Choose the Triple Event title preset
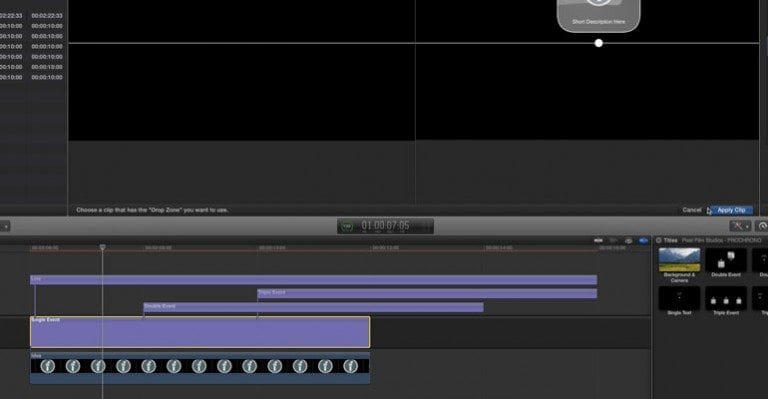This screenshot has width=768, height=399. pyautogui.click(x=726, y=298)
